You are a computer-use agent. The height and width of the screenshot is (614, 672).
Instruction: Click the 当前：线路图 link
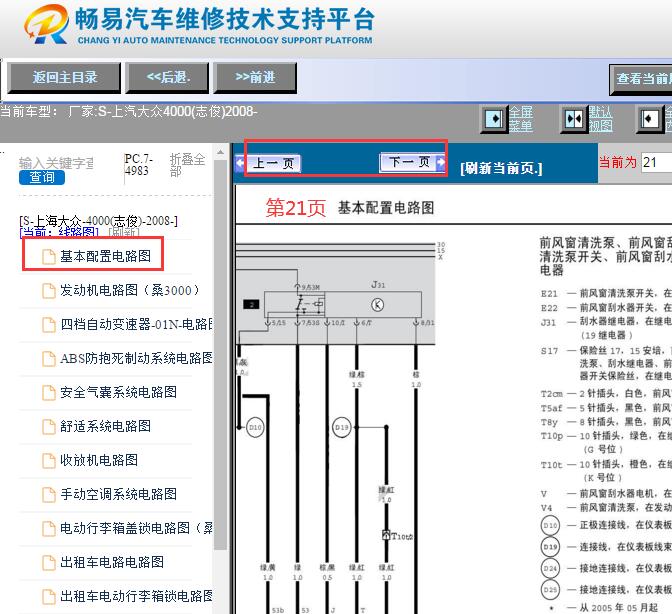(59, 232)
